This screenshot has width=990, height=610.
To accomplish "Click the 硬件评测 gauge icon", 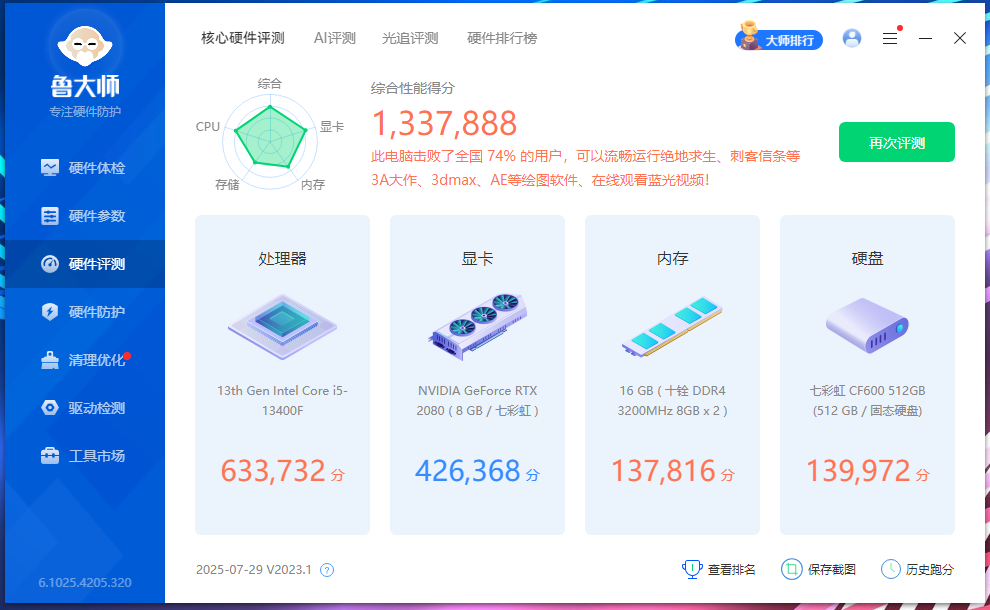I will point(50,263).
